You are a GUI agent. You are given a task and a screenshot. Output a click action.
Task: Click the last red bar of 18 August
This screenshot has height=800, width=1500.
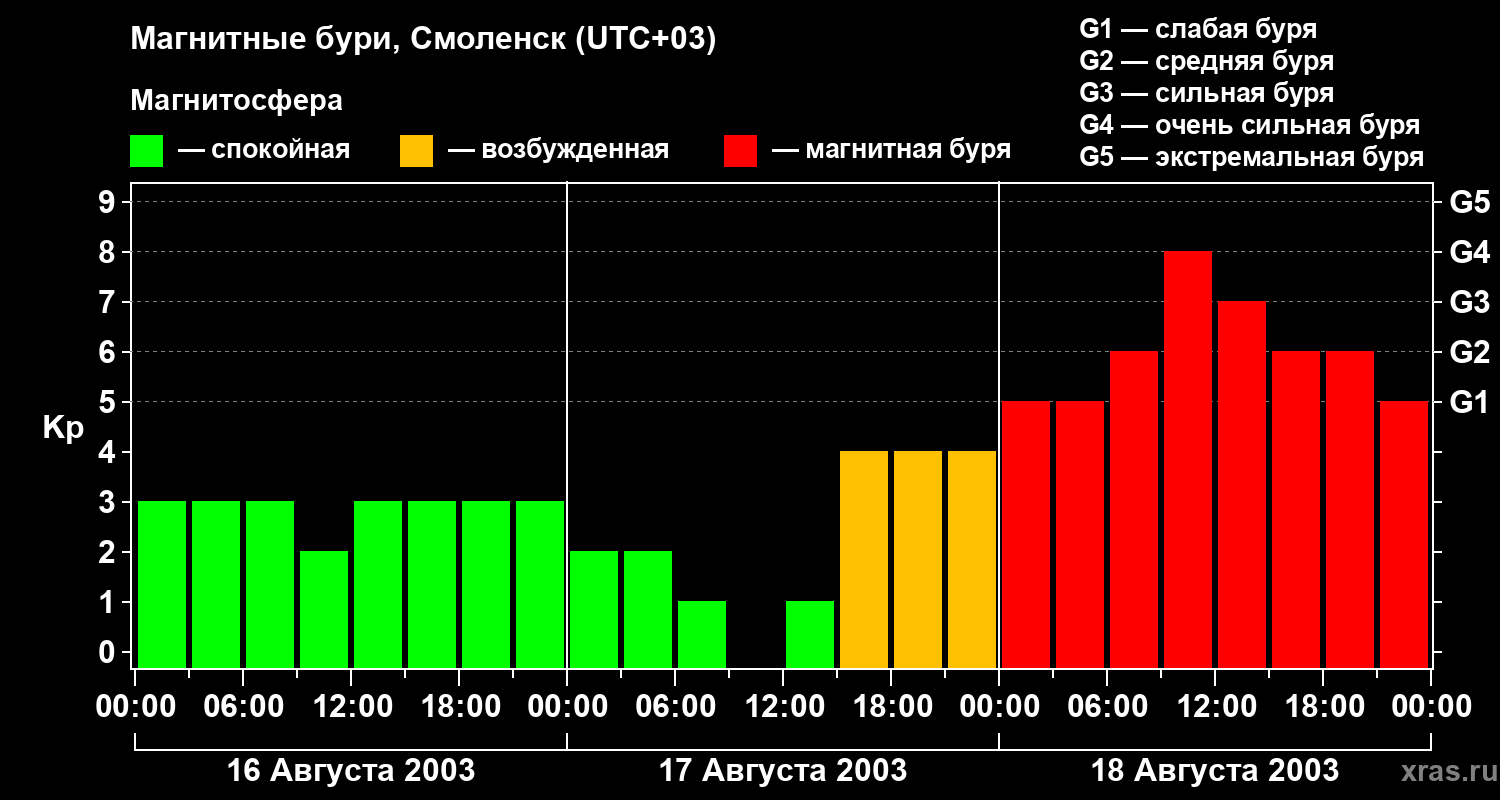(1404, 535)
